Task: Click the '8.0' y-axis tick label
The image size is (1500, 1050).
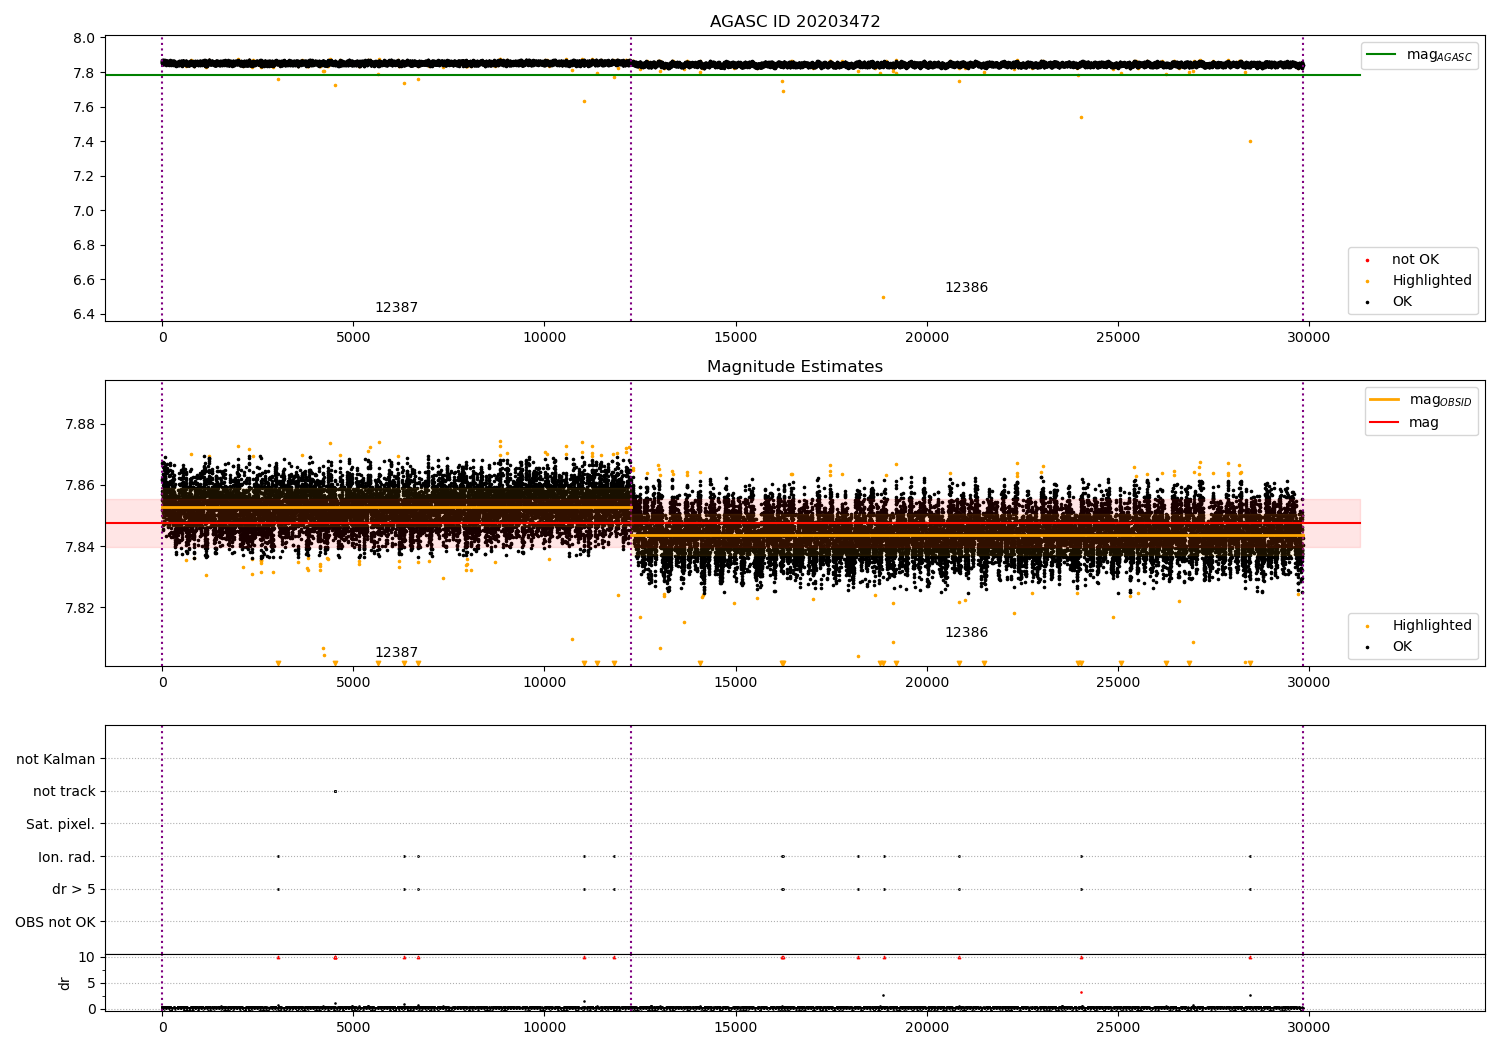Action: (x=84, y=39)
